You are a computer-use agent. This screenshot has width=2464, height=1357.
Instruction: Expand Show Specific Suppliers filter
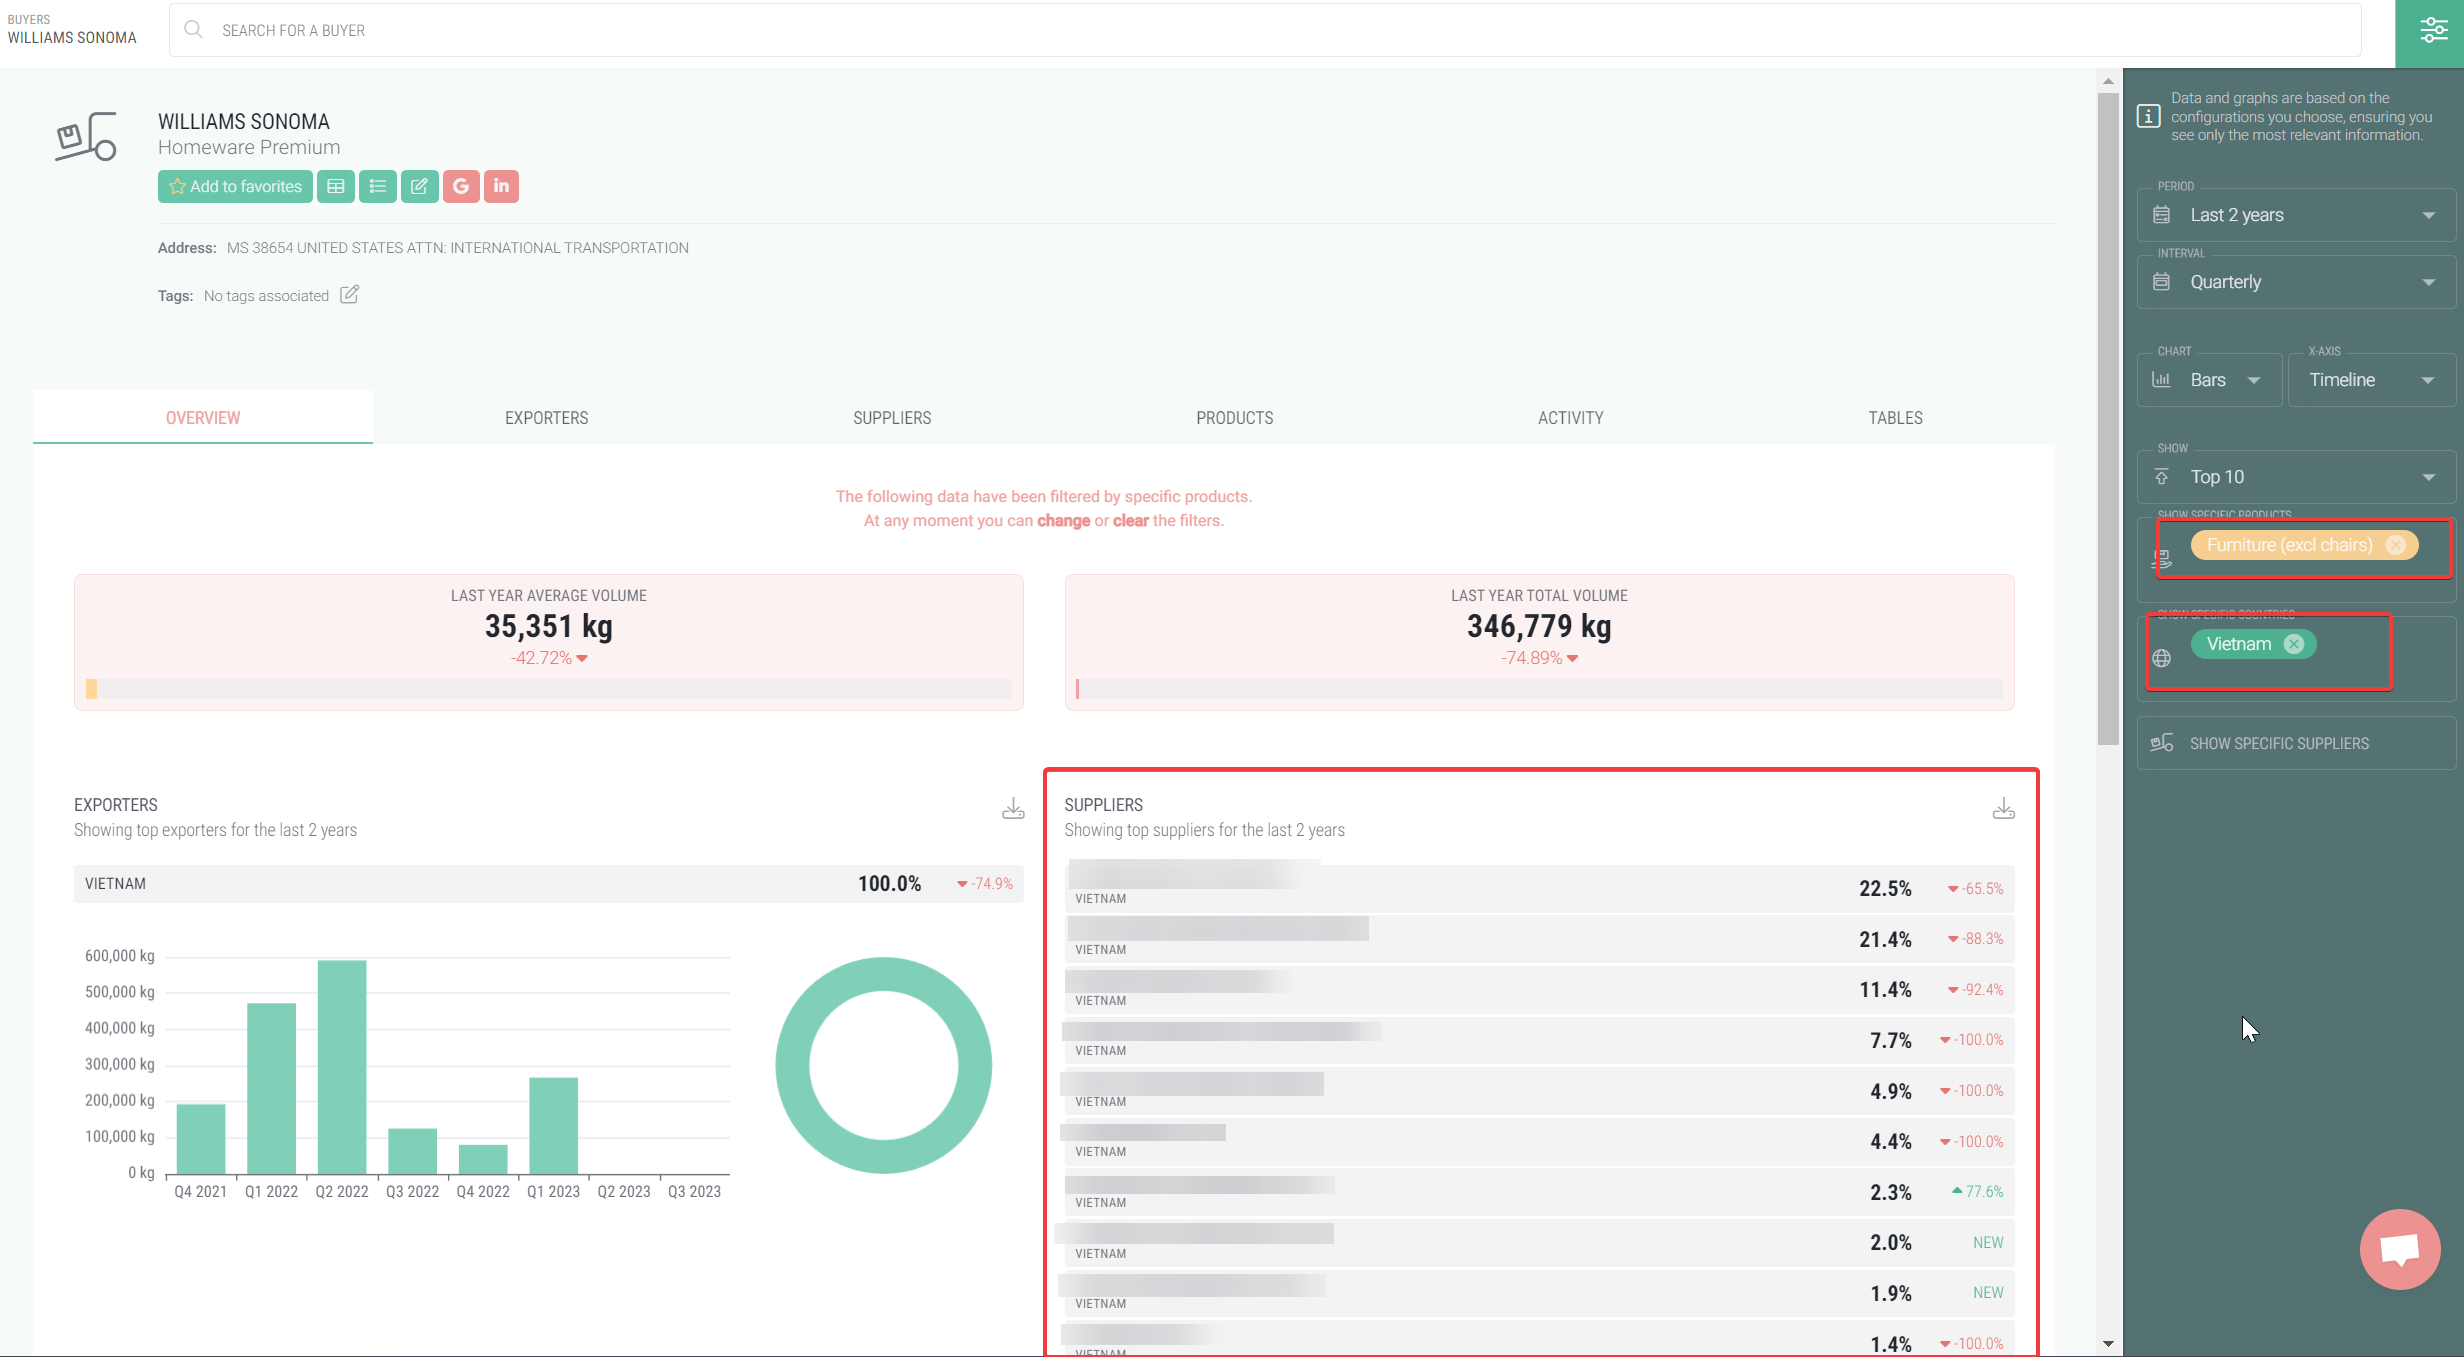point(2296,743)
